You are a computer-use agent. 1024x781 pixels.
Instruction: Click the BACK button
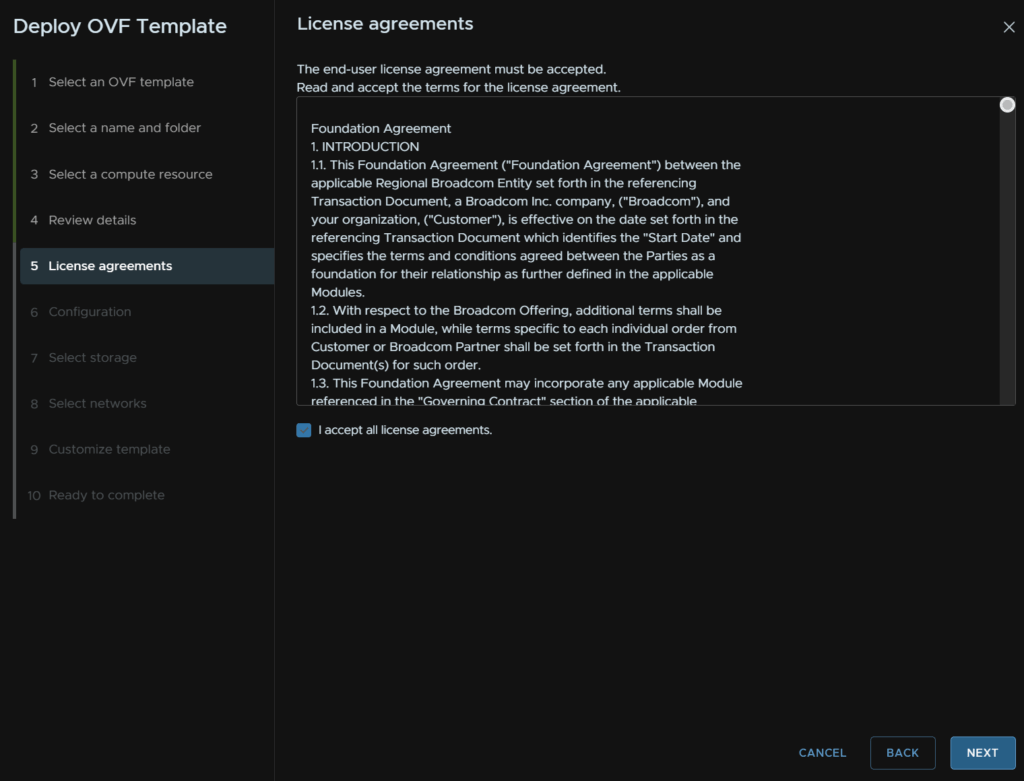pyautogui.click(x=903, y=753)
